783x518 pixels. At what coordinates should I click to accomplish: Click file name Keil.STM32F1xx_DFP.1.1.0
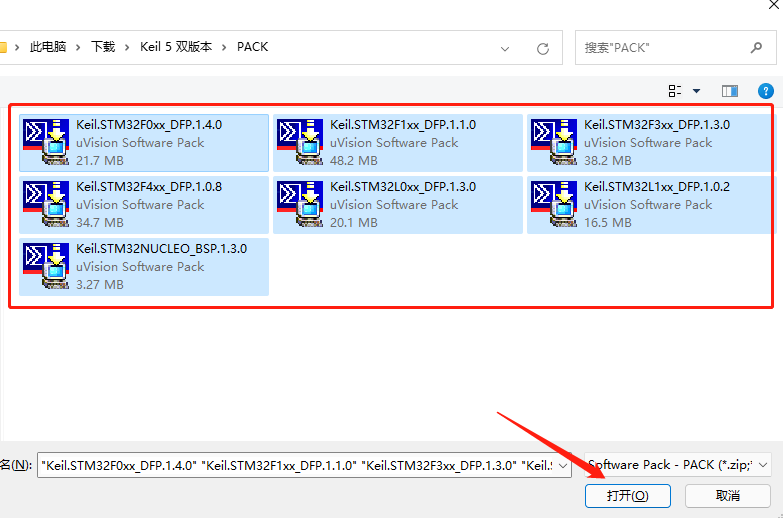pos(403,125)
